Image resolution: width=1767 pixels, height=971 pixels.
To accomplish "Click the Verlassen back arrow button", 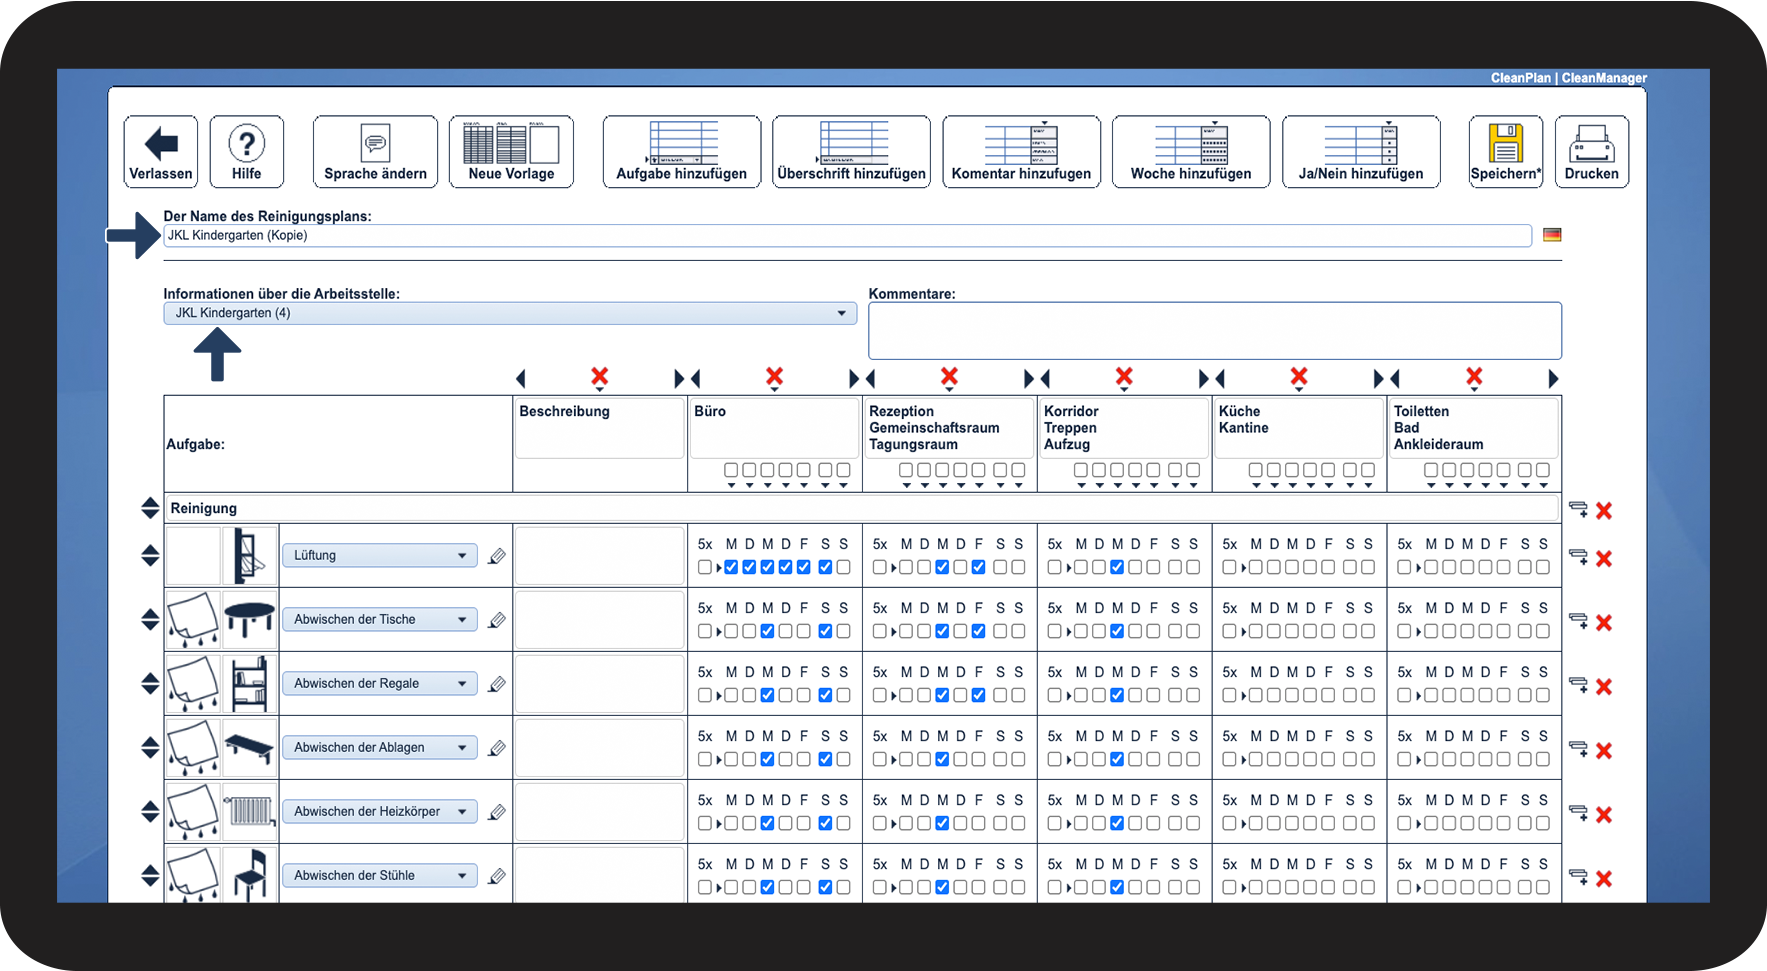I will [161, 151].
